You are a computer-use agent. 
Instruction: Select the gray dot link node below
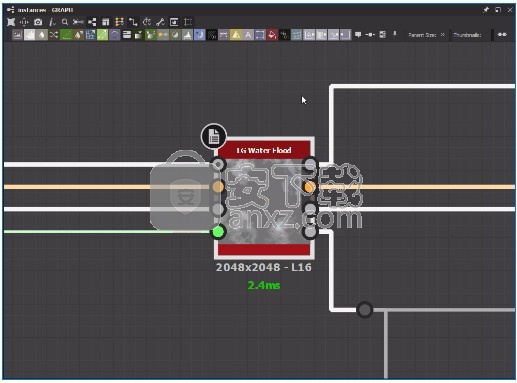pyautogui.click(x=364, y=310)
